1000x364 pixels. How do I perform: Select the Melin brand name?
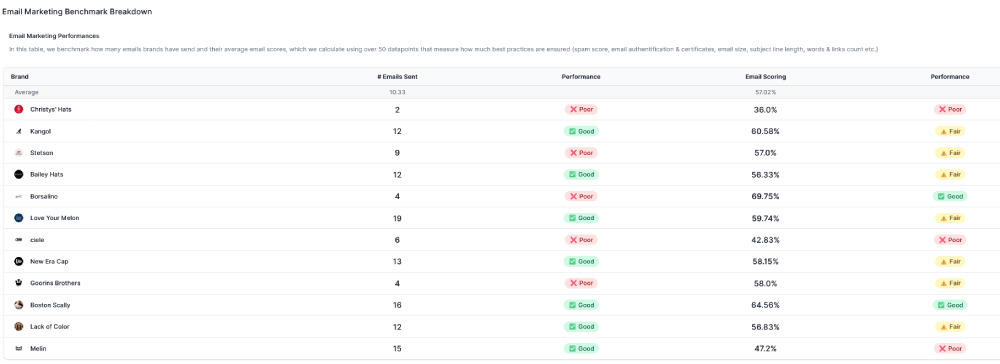point(38,349)
